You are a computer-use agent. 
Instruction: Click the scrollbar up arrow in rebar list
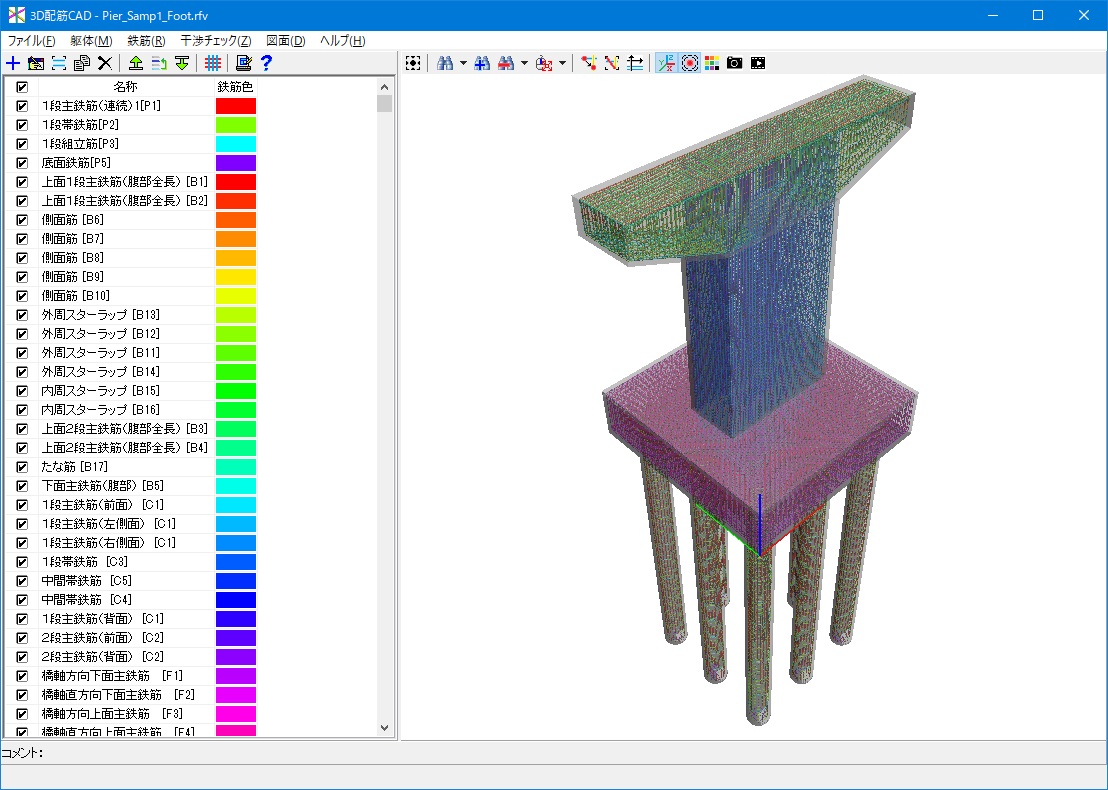coord(384,87)
